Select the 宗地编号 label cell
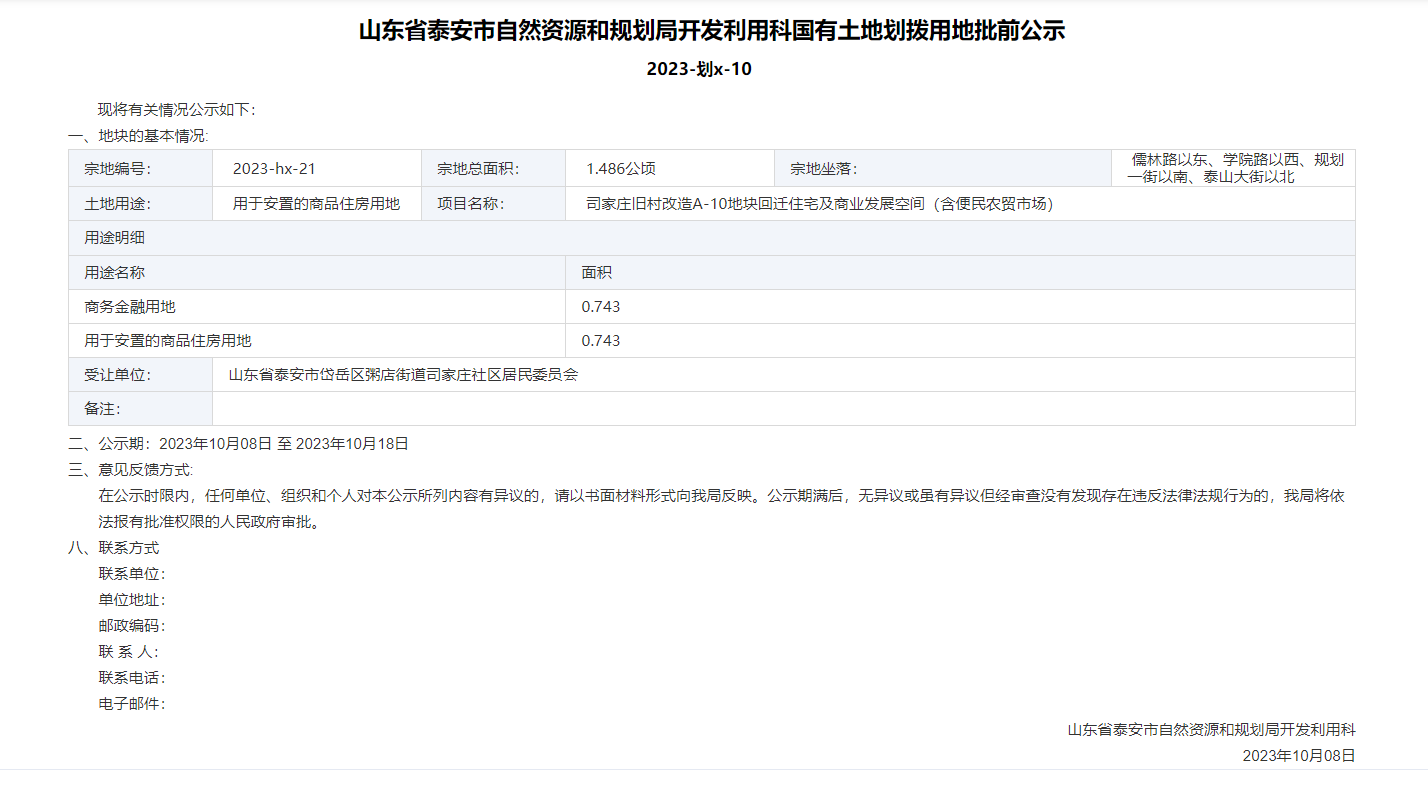1428x787 pixels. (140, 169)
